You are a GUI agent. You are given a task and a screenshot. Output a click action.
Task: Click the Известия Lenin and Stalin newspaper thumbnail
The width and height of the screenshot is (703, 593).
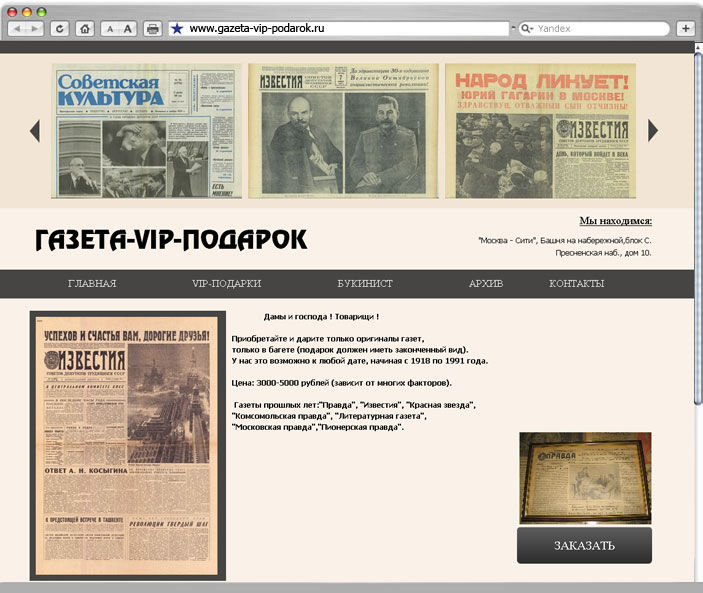tap(343, 131)
